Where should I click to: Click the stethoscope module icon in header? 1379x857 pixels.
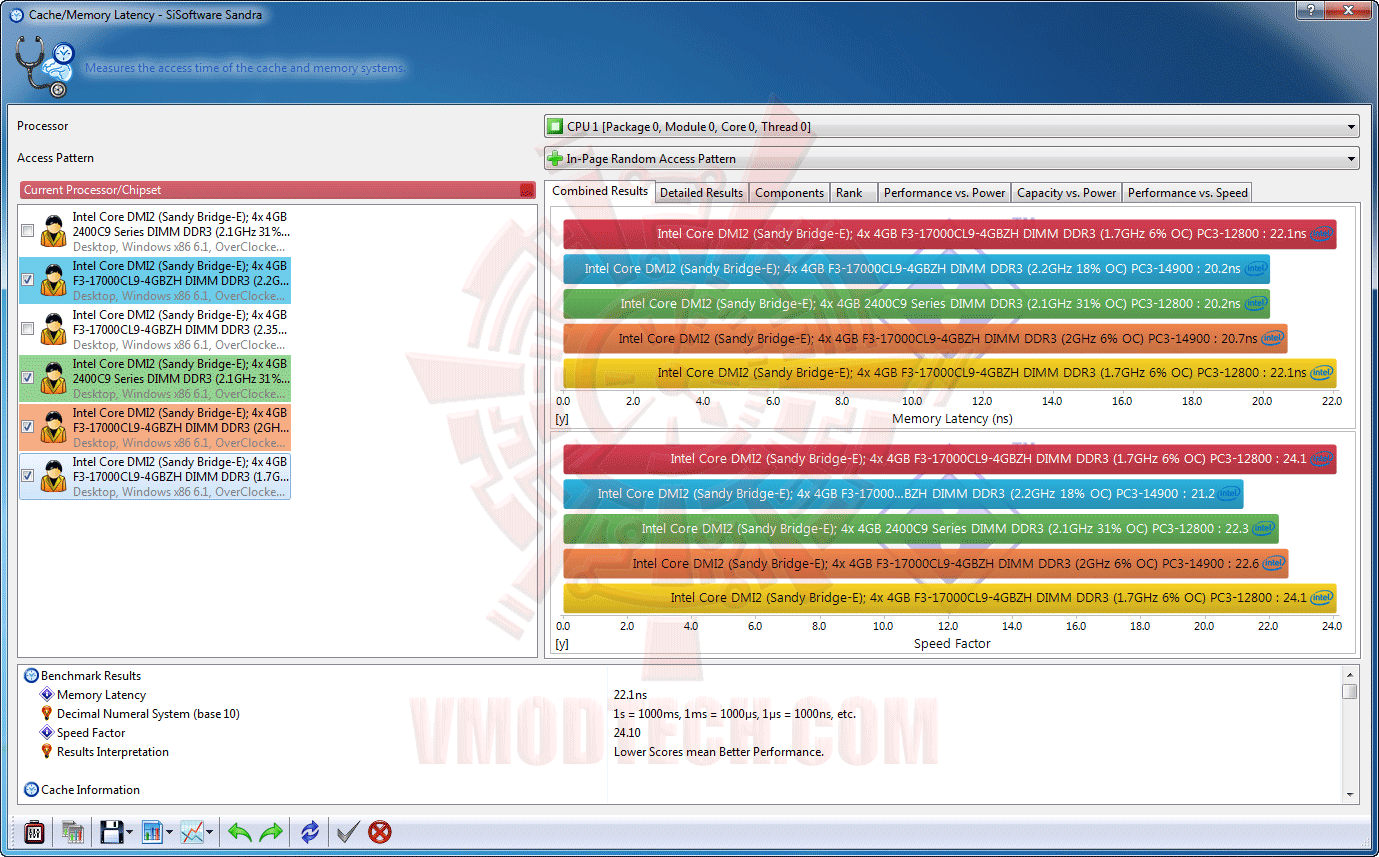(45, 67)
